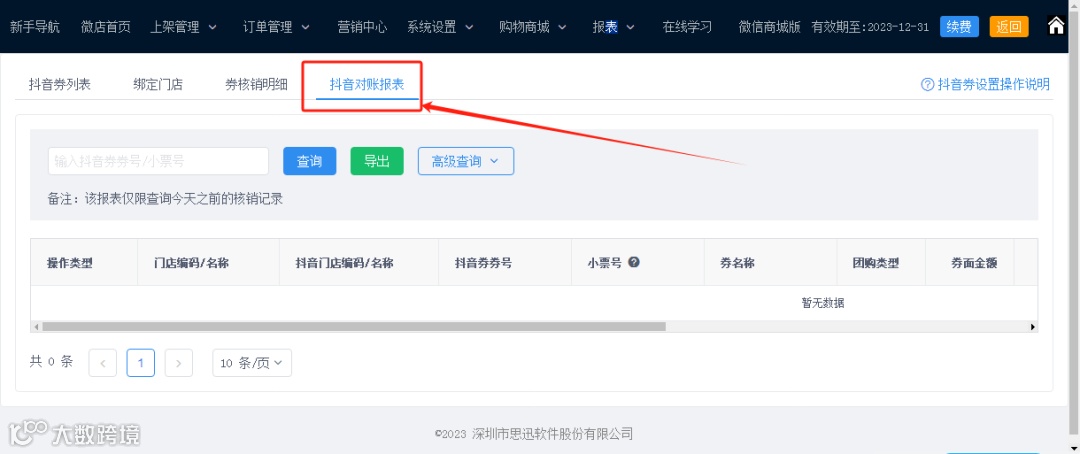1080x454 pixels.
Task: Open 微信商城版 menu item
Action: (769, 28)
